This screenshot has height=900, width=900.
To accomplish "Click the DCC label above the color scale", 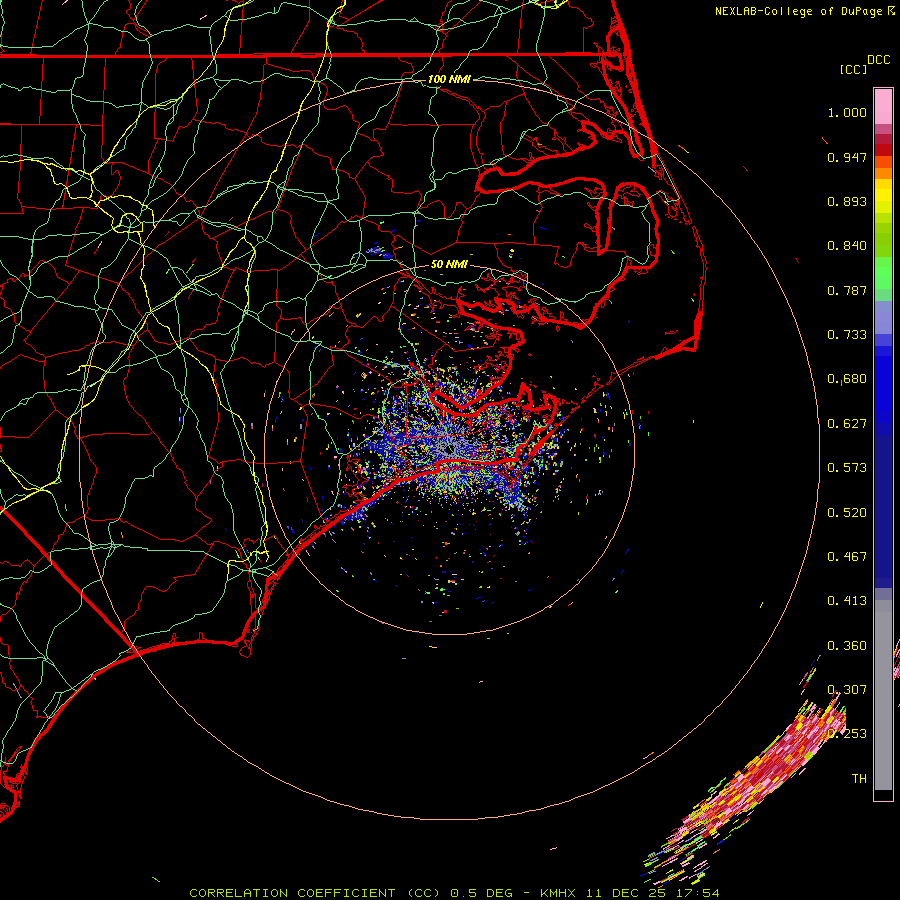I will coord(878,60).
